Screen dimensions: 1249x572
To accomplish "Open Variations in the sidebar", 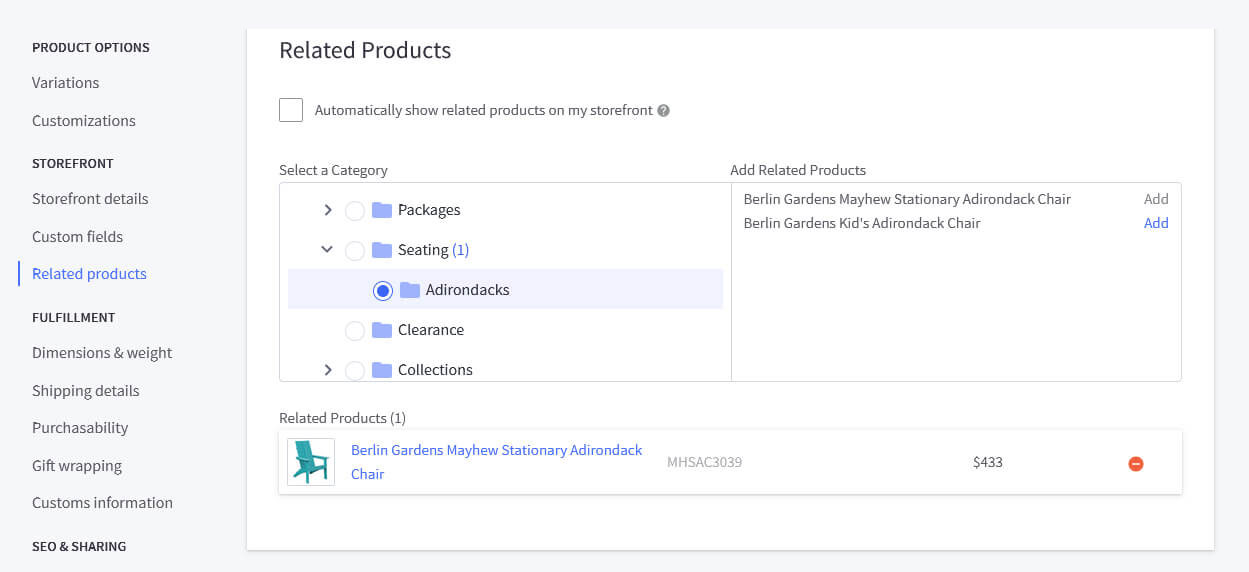I will pyautogui.click(x=65, y=83).
